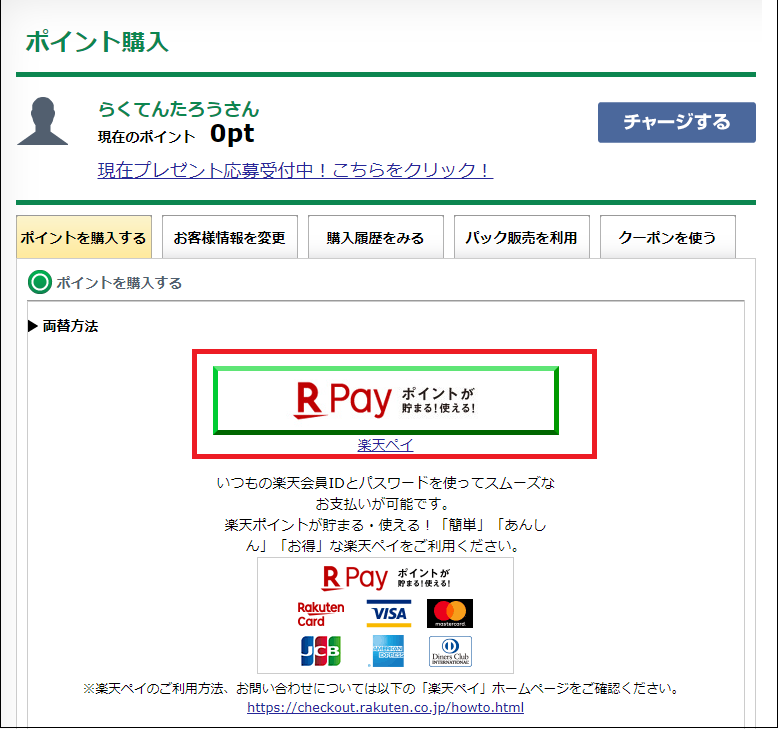Click the American Express logo

pyautogui.click(x=388, y=651)
